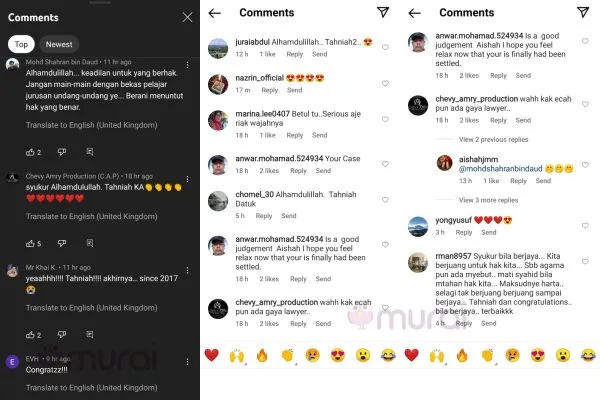Viewport: 600px width, 400px height.
Task: Open three-dot menu for EVH's comment
Action: point(188,362)
